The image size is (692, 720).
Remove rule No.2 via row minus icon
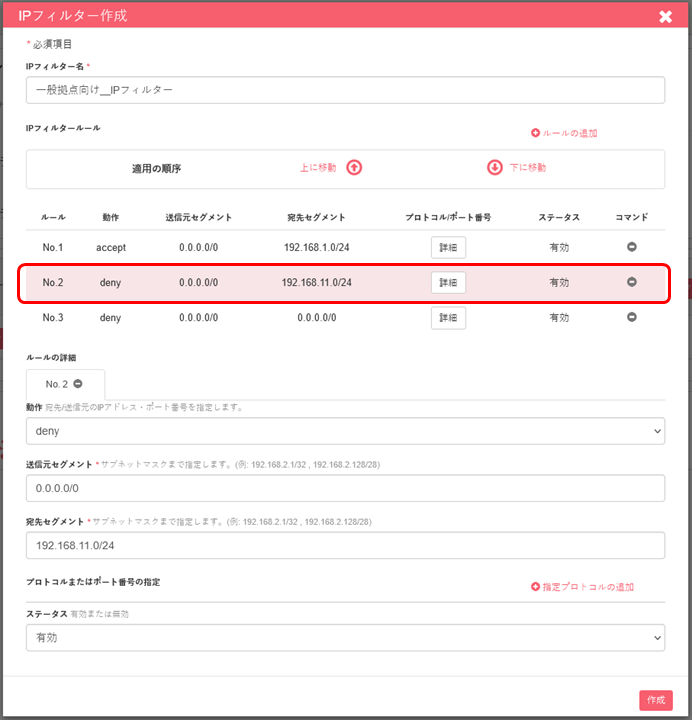632,282
